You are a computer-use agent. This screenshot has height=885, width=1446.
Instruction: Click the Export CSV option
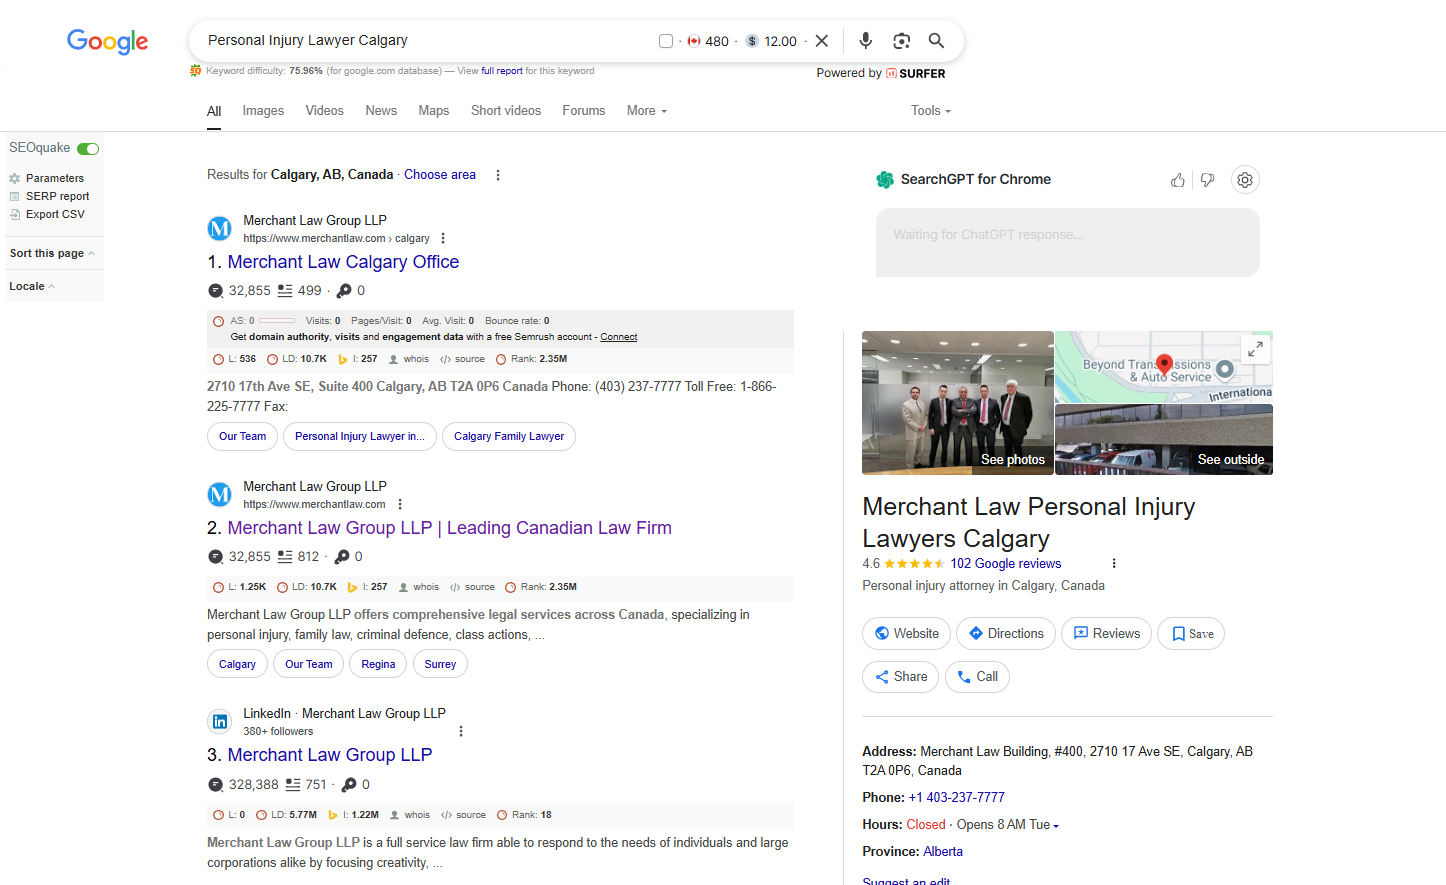click(x=55, y=215)
